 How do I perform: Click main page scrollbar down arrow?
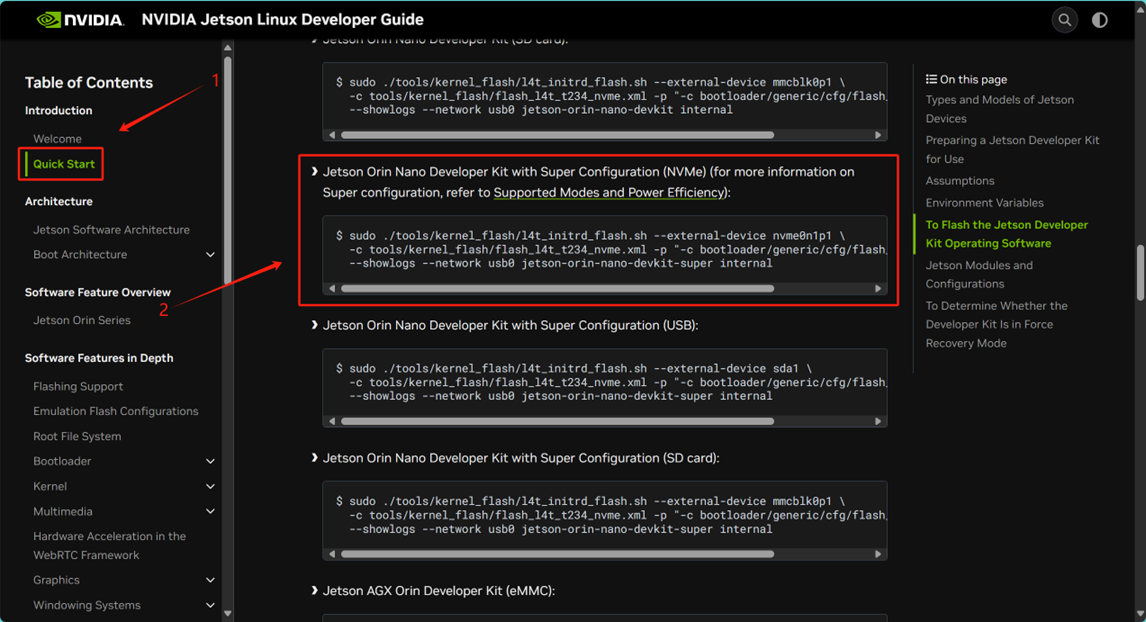tap(1140, 614)
